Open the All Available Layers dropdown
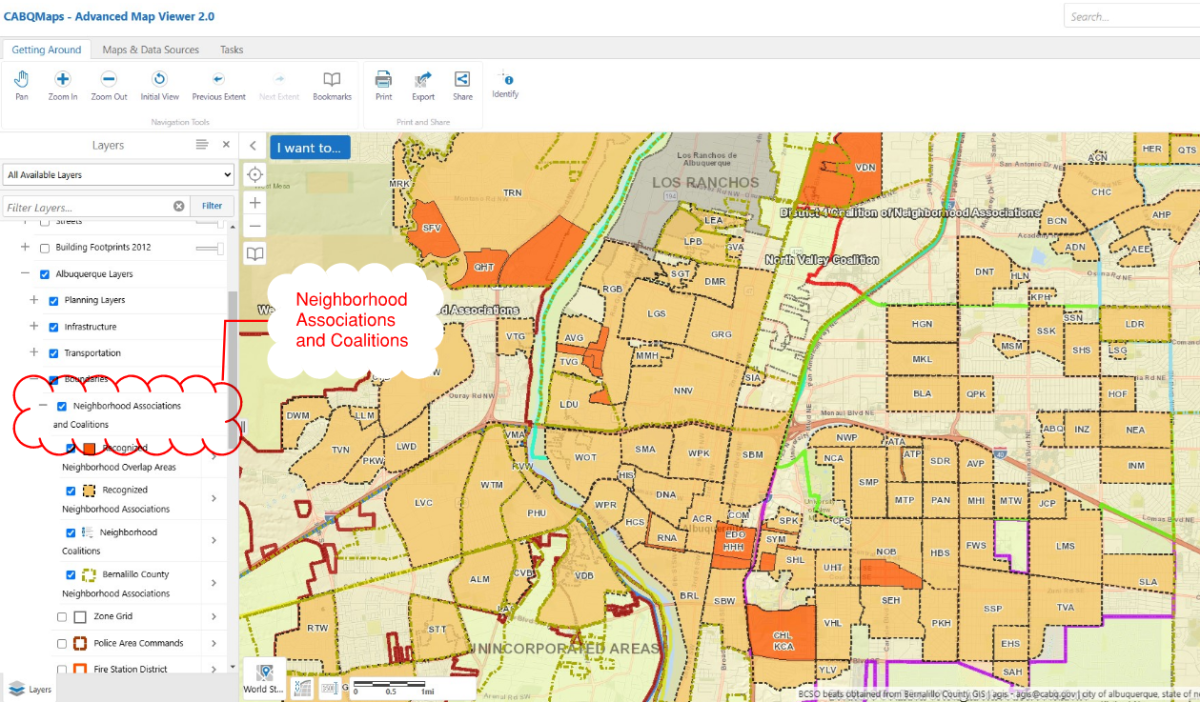Viewport: 1200px width, 702px height. click(x=118, y=175)
